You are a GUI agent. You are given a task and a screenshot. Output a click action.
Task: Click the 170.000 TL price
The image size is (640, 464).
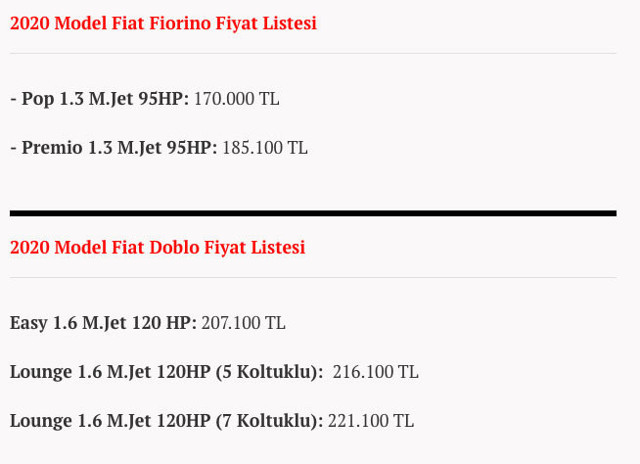(236, 99)
